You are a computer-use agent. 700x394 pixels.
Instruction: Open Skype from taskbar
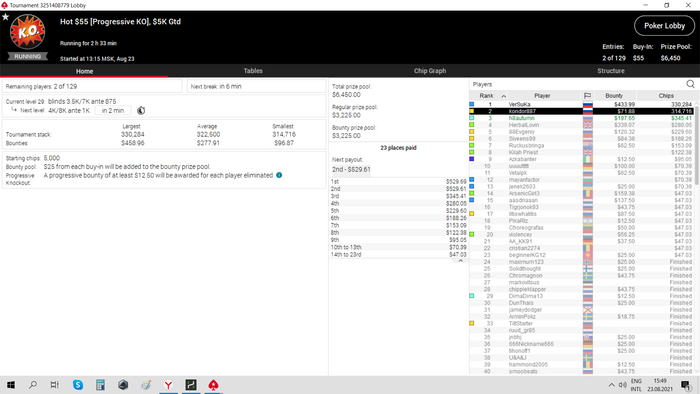[x=78, y=385]
